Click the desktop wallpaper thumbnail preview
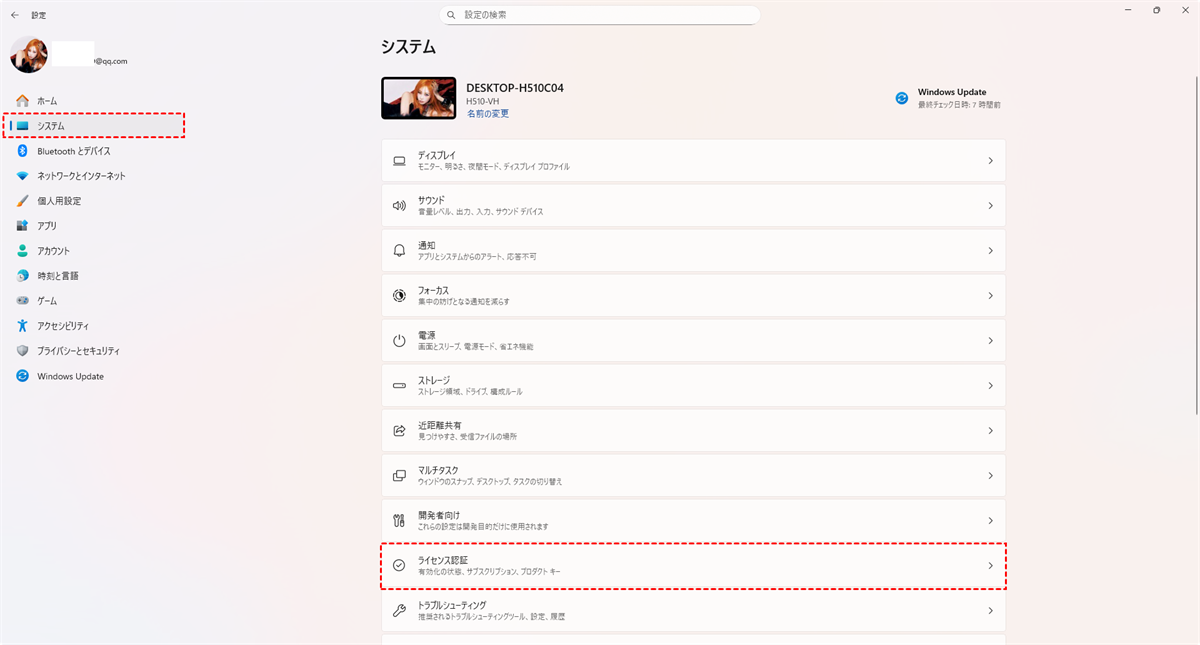 point(419,98)
